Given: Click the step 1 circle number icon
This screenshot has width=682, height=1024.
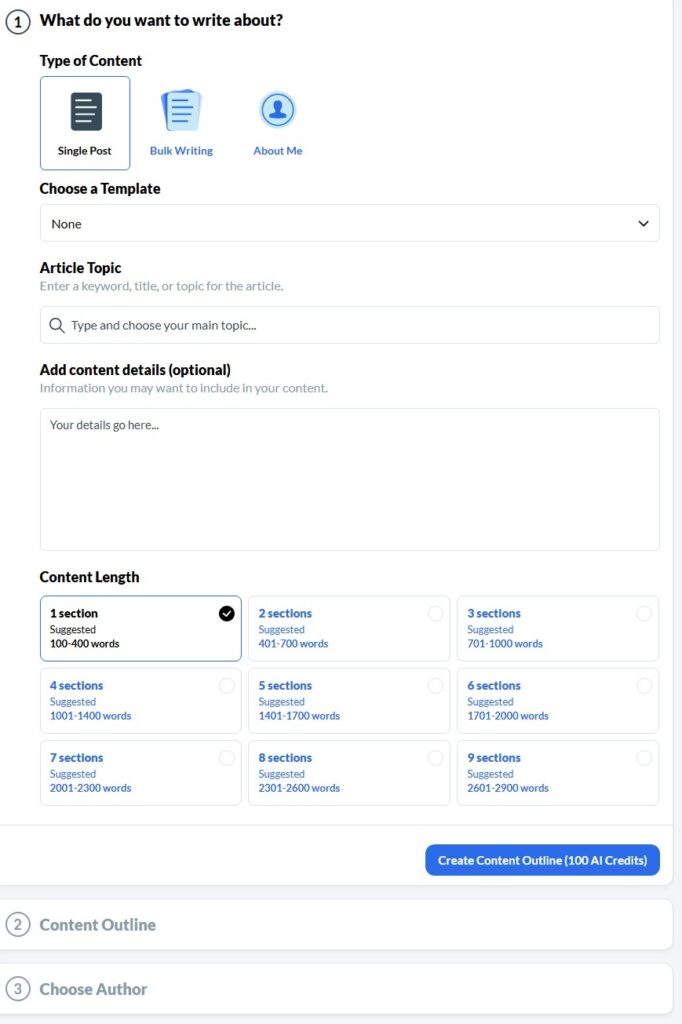Looking at the screenshot, I should coord(18,21).
